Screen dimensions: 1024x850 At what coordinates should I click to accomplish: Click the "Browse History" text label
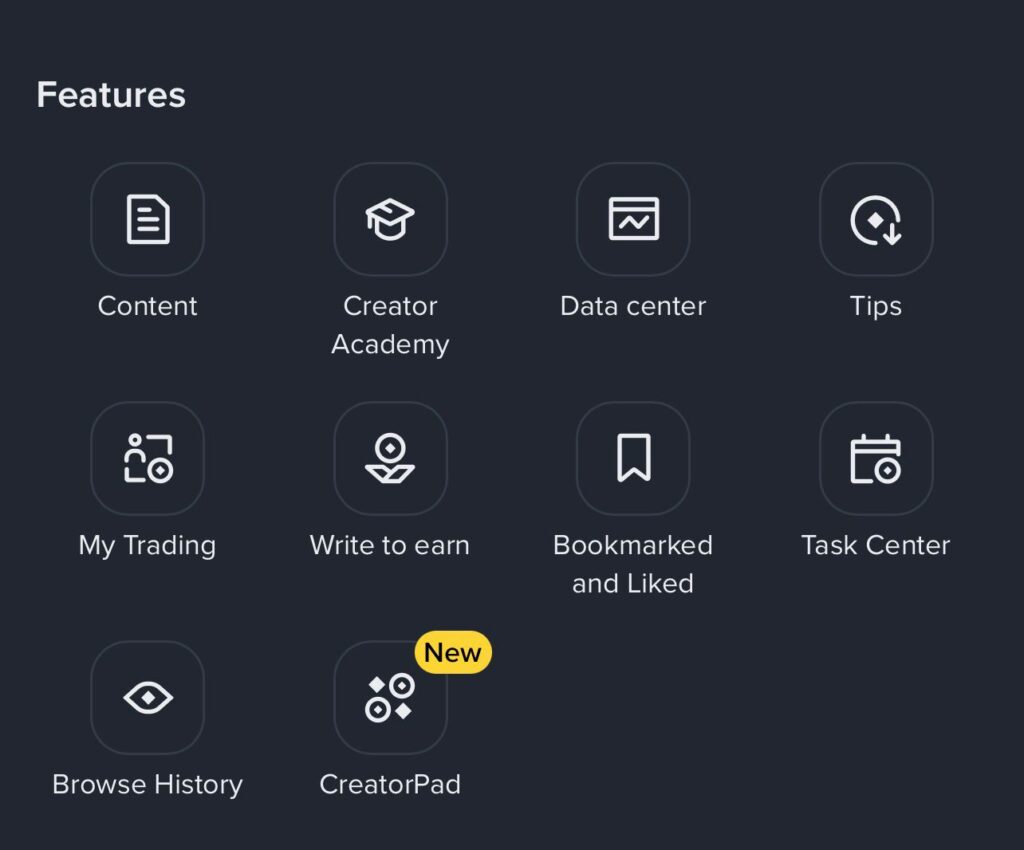[148, 784]
